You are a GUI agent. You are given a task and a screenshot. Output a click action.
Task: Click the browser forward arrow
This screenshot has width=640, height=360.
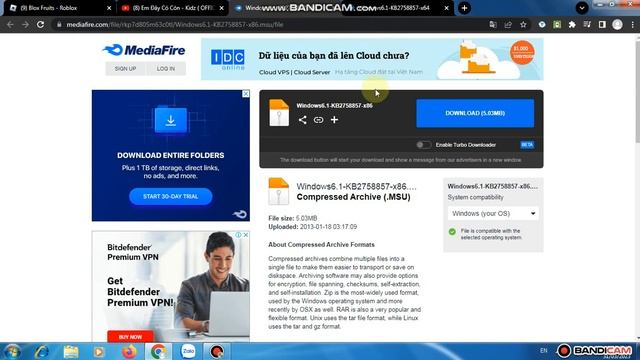(25, 24)
